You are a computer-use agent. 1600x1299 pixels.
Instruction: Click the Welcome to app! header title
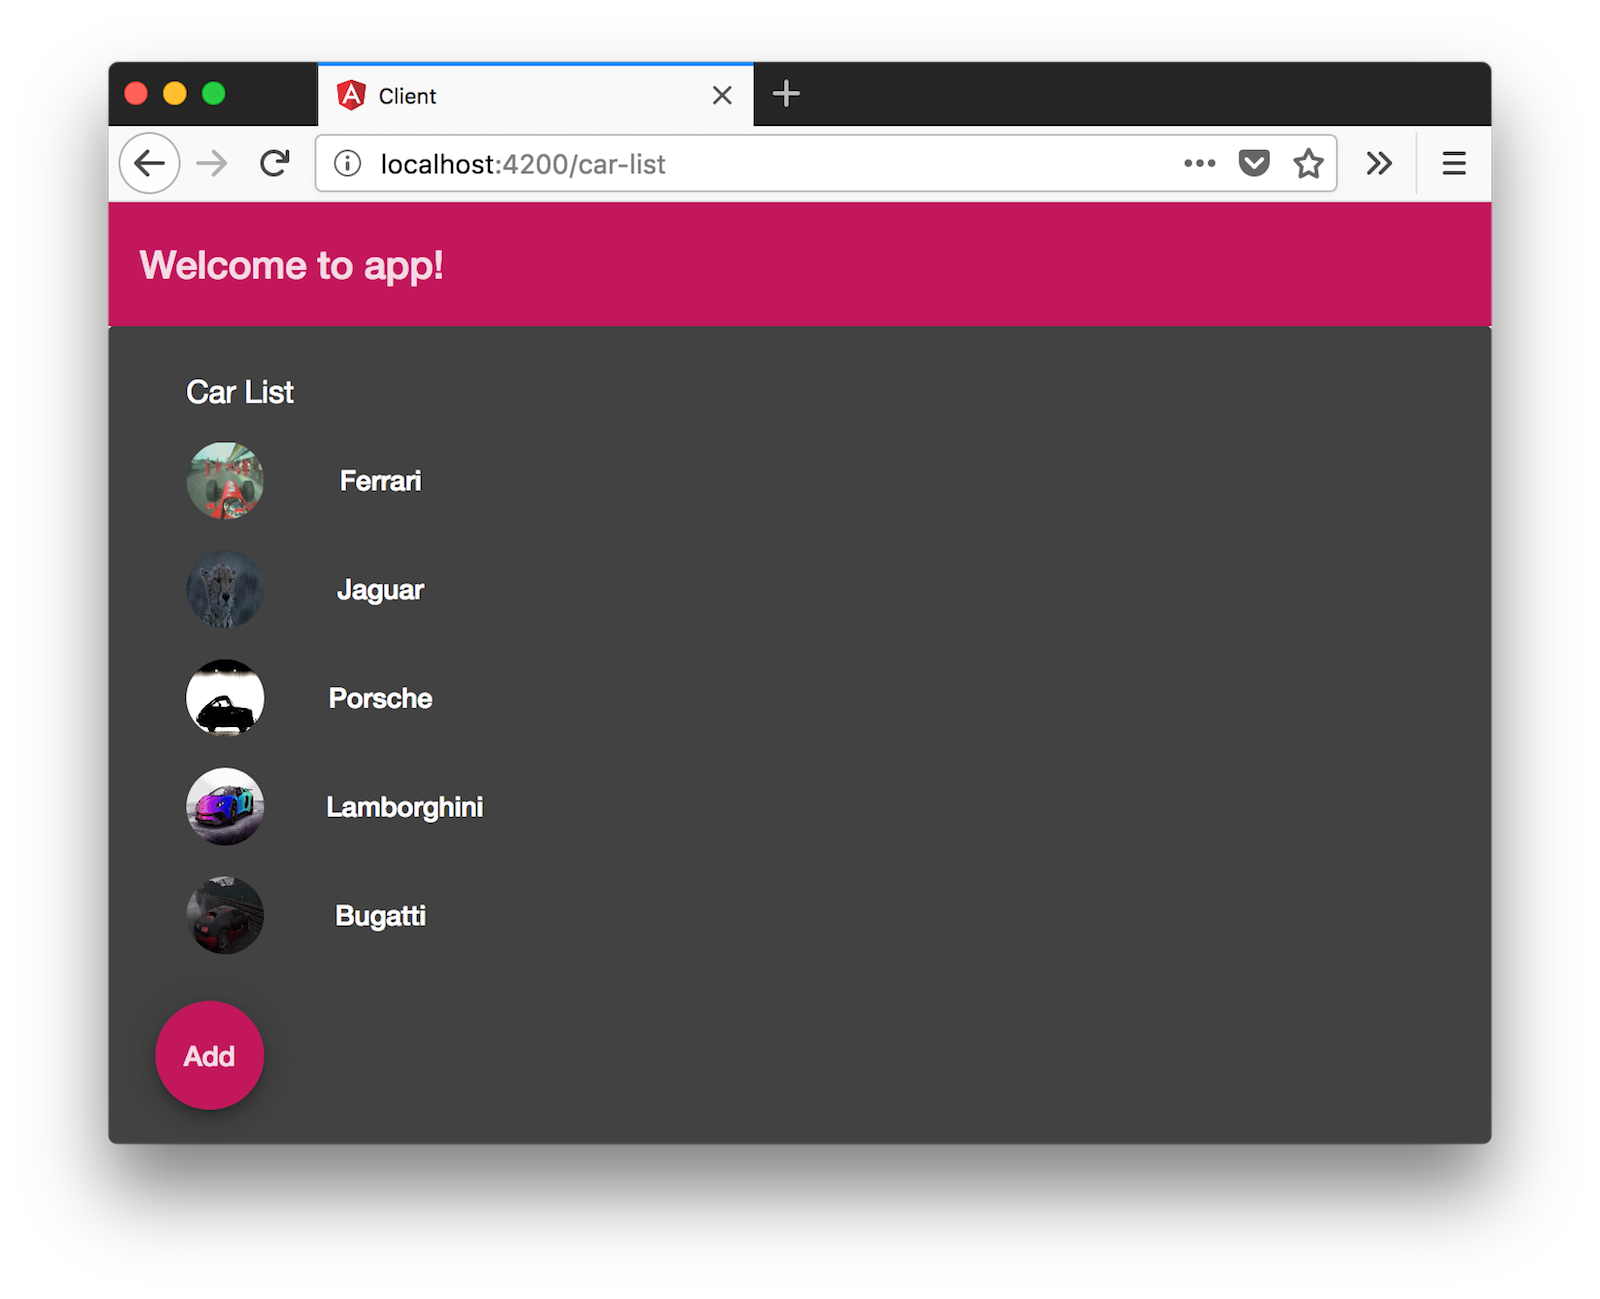pos(291,266)
